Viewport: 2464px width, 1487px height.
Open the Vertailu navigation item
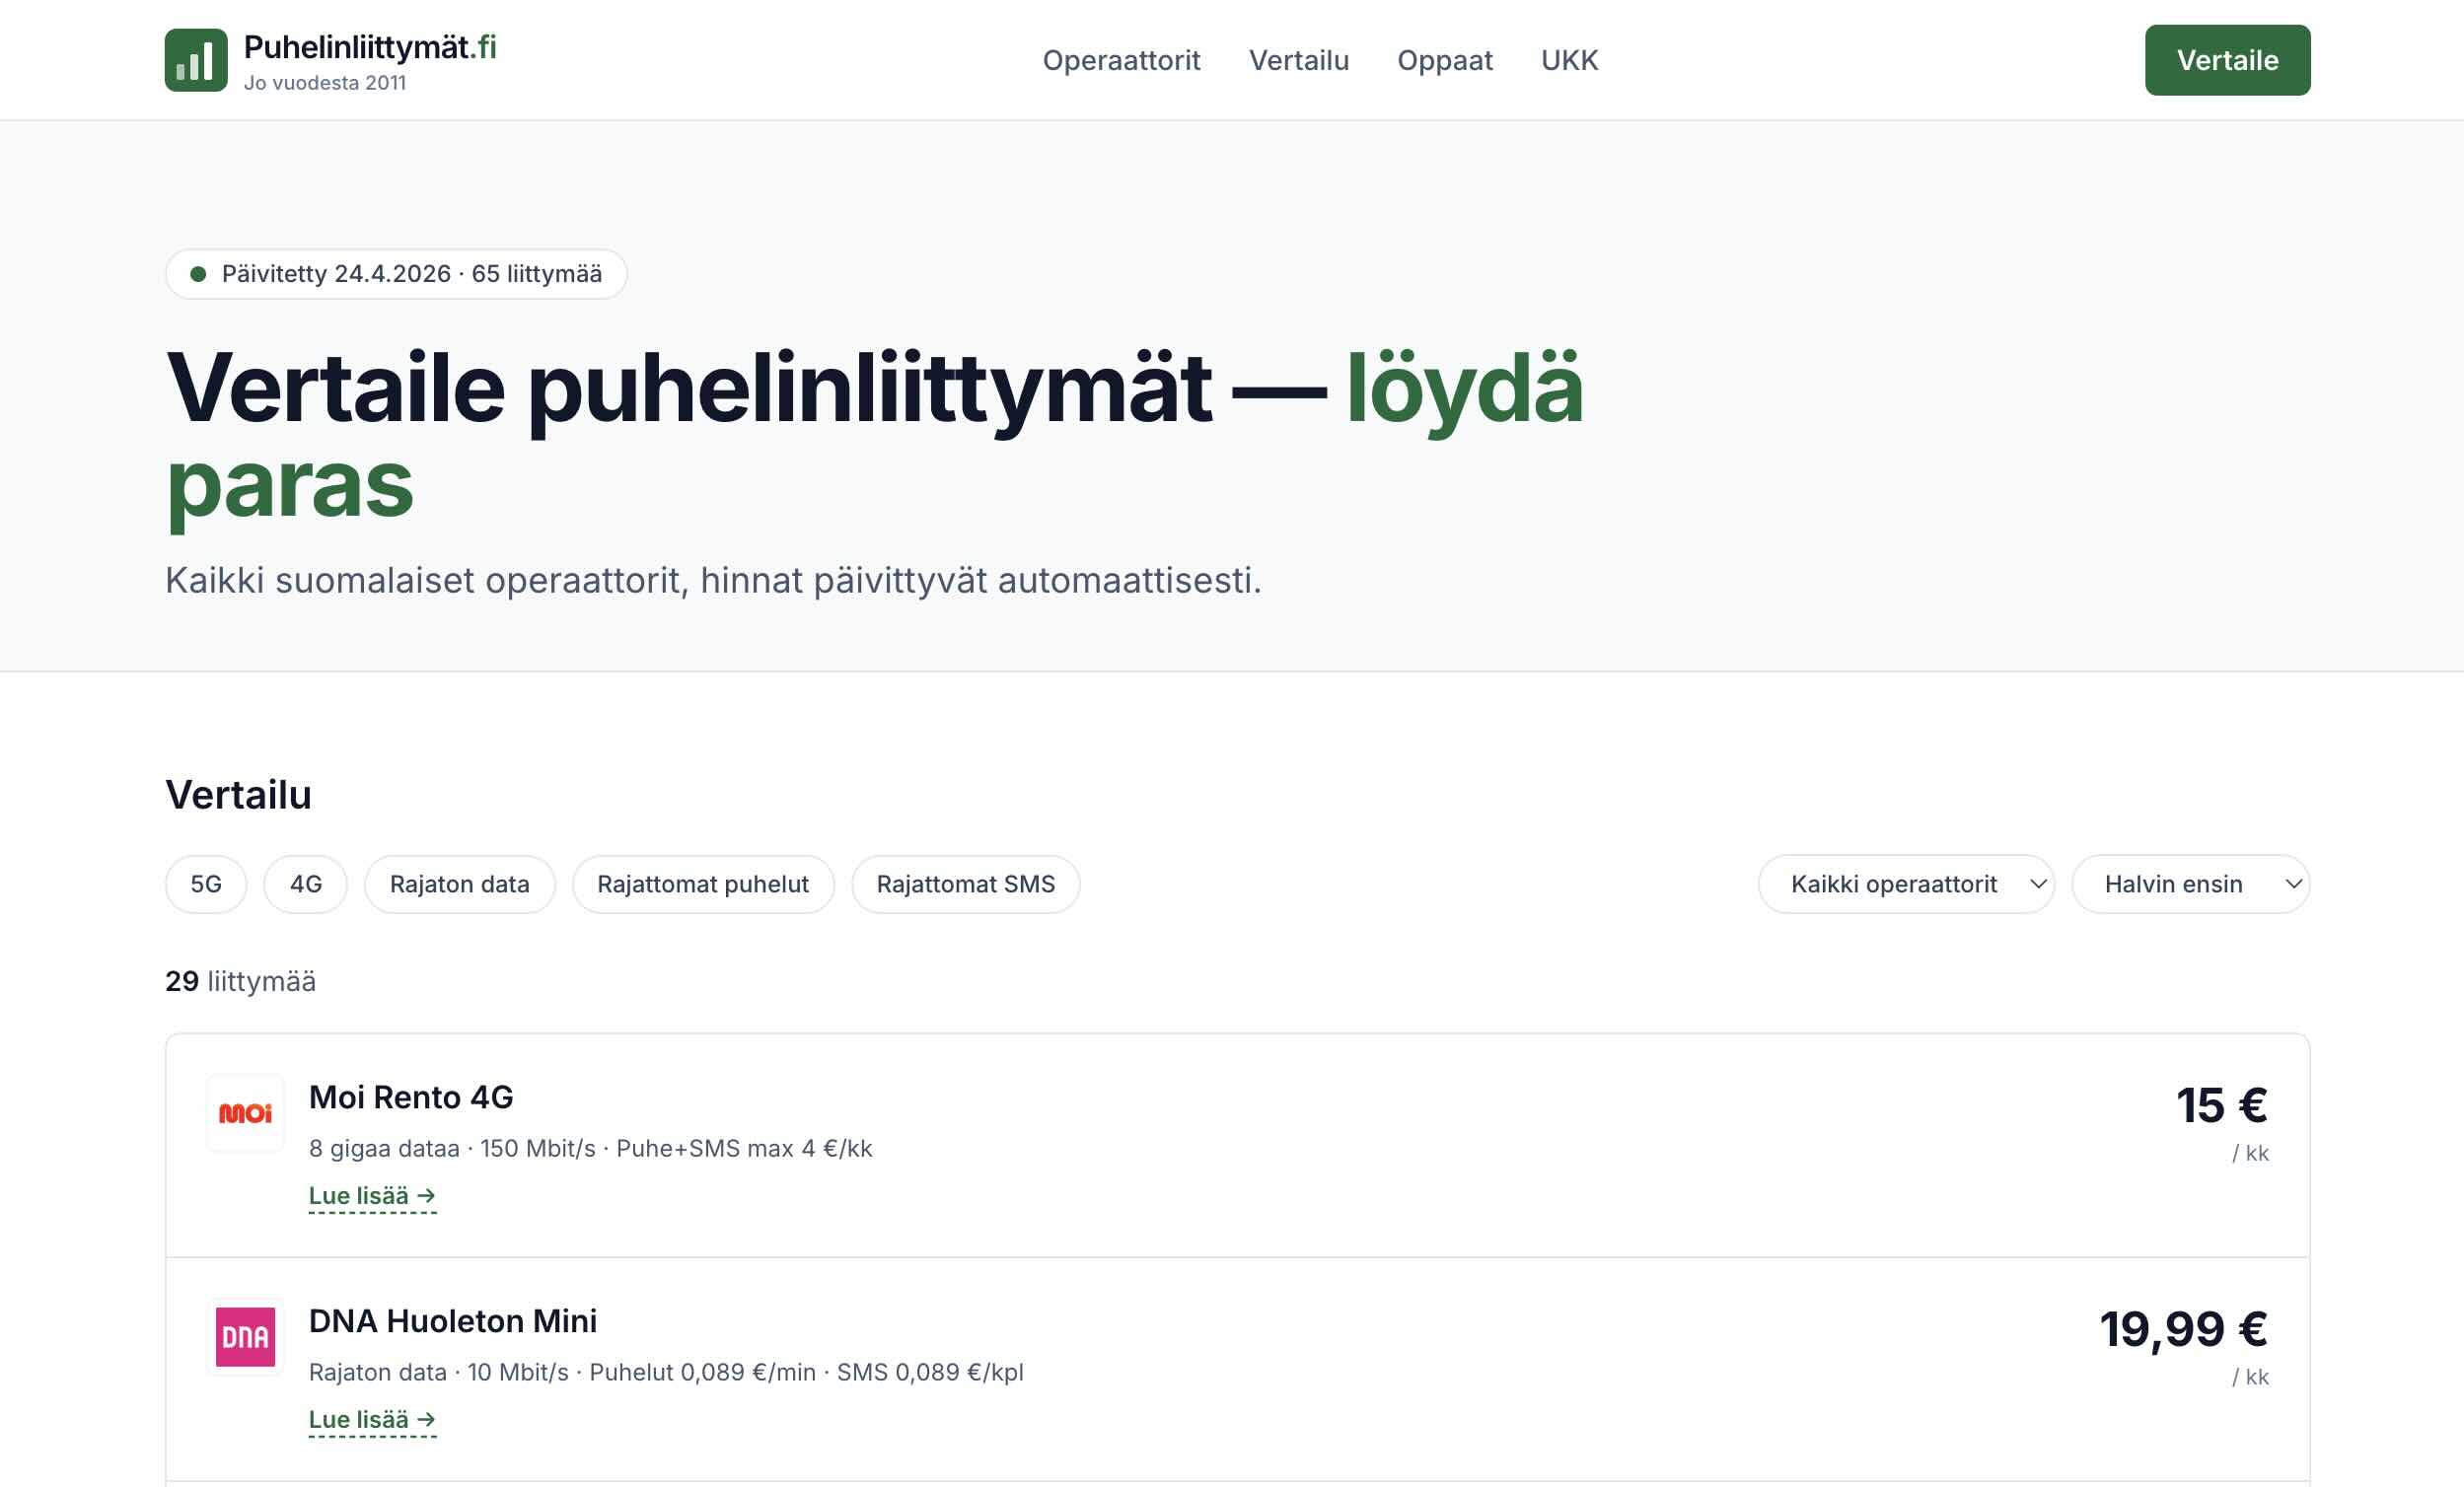pyautogui.click(x=1299, y=60)
